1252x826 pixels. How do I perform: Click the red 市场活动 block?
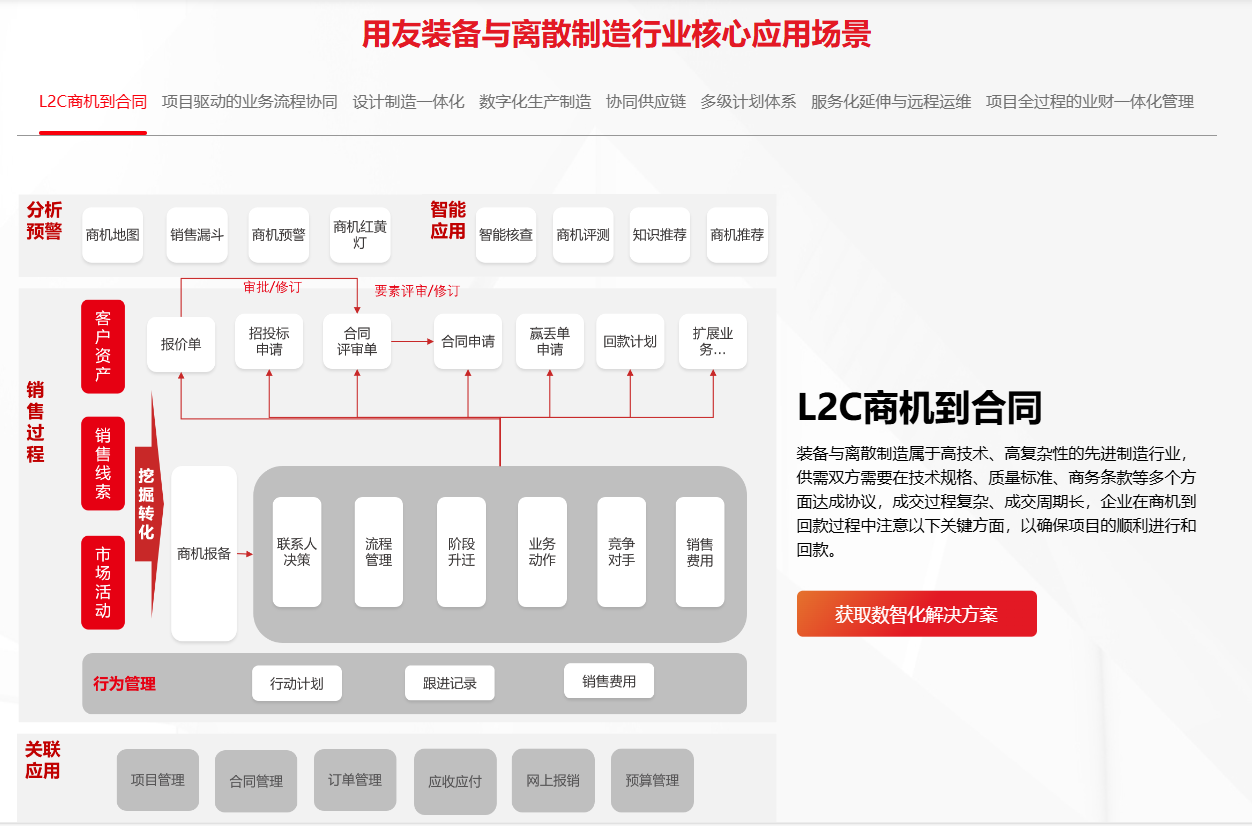[103, 582]
